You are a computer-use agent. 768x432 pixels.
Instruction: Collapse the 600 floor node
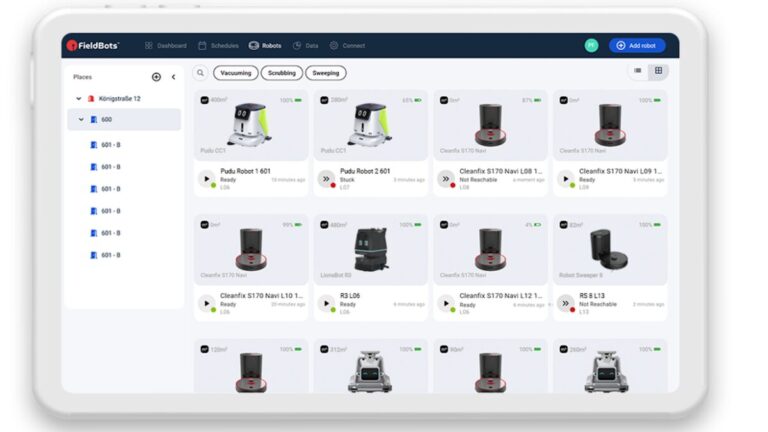(83, 120)
